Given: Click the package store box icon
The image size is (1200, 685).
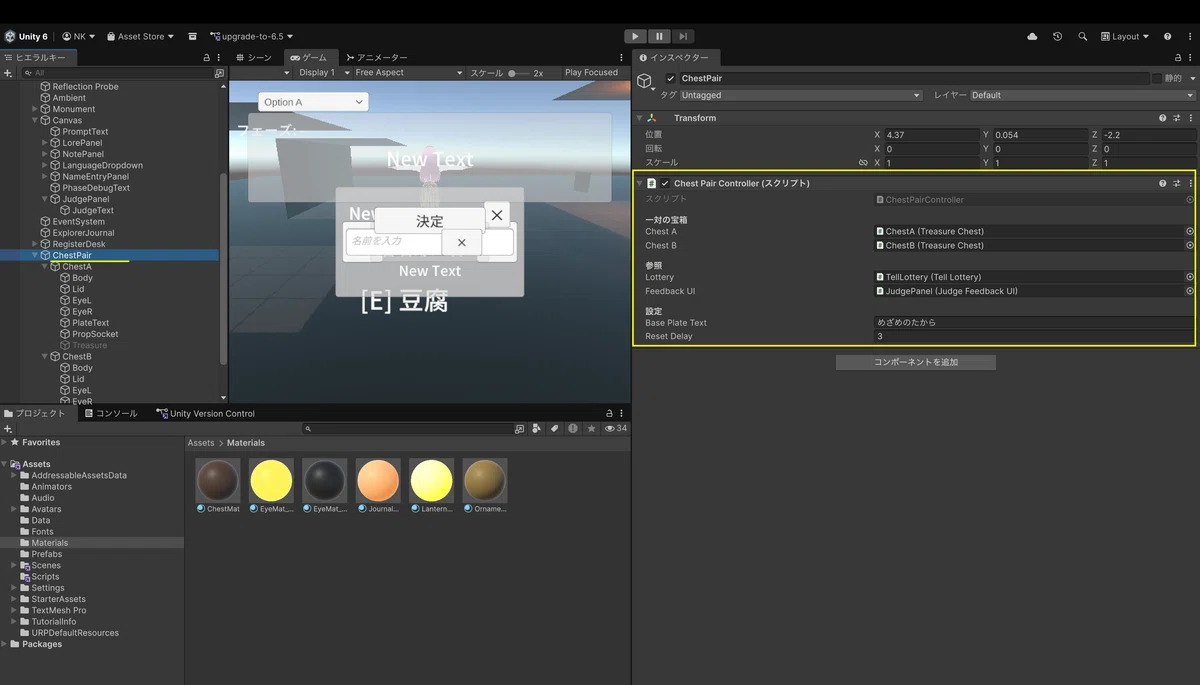Looking at the screenshot, I should tap(192, 36).
